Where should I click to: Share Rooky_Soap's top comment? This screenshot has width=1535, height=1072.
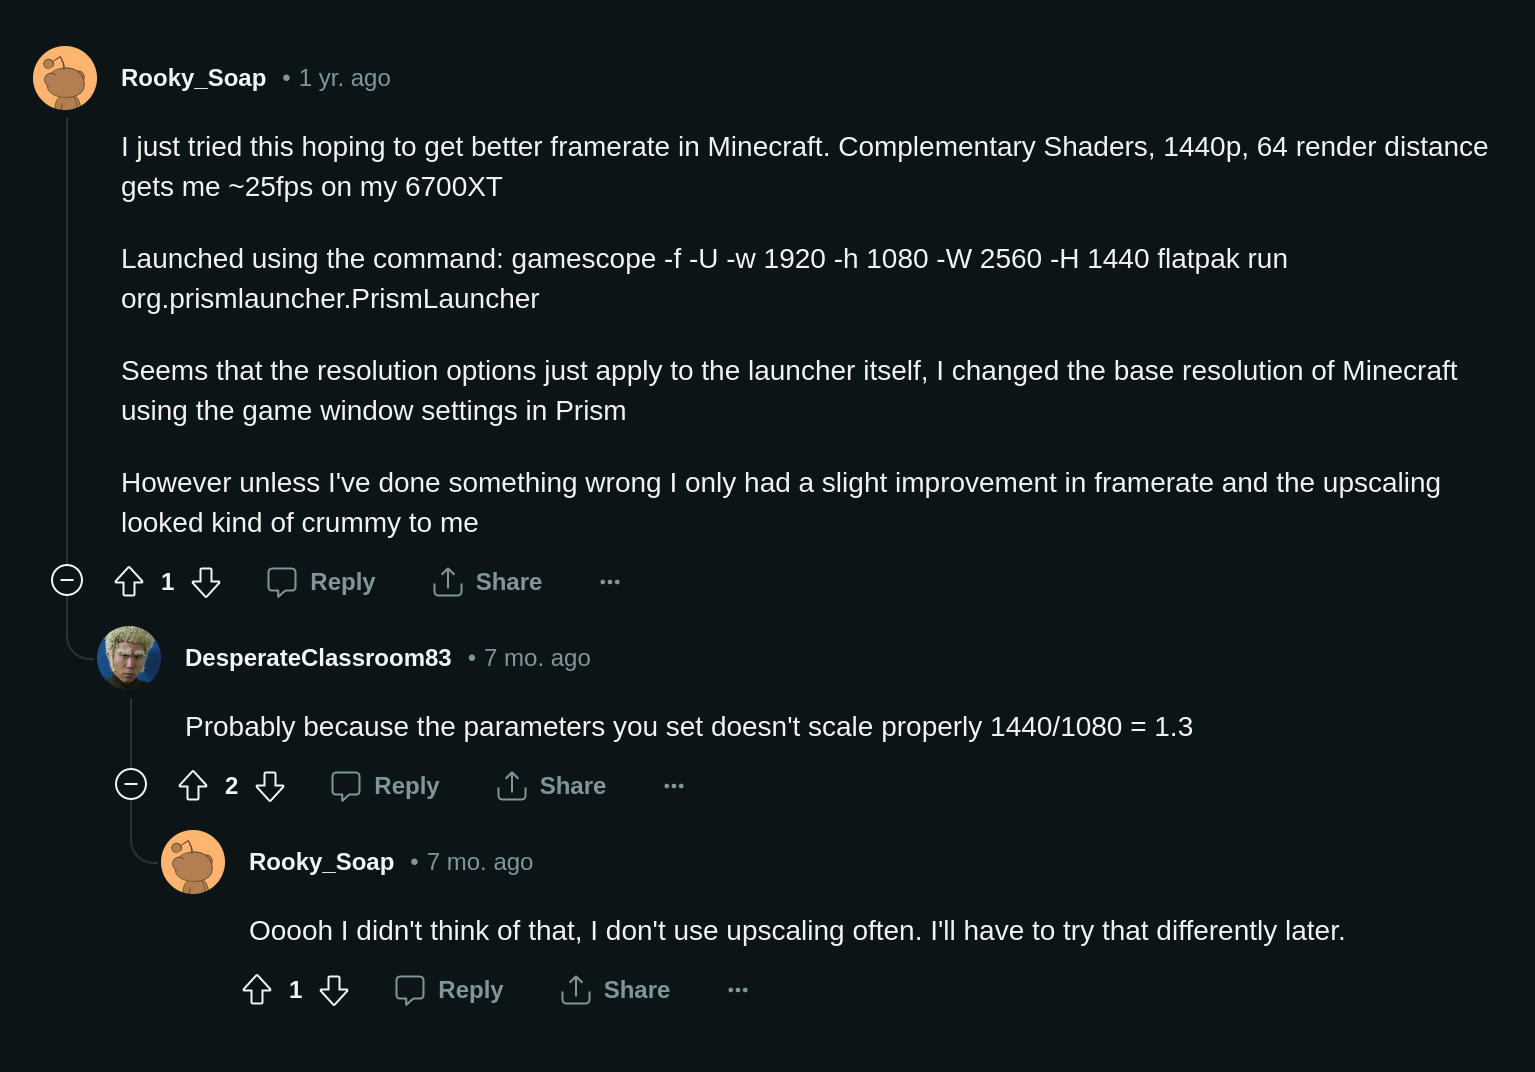point(488,582)
